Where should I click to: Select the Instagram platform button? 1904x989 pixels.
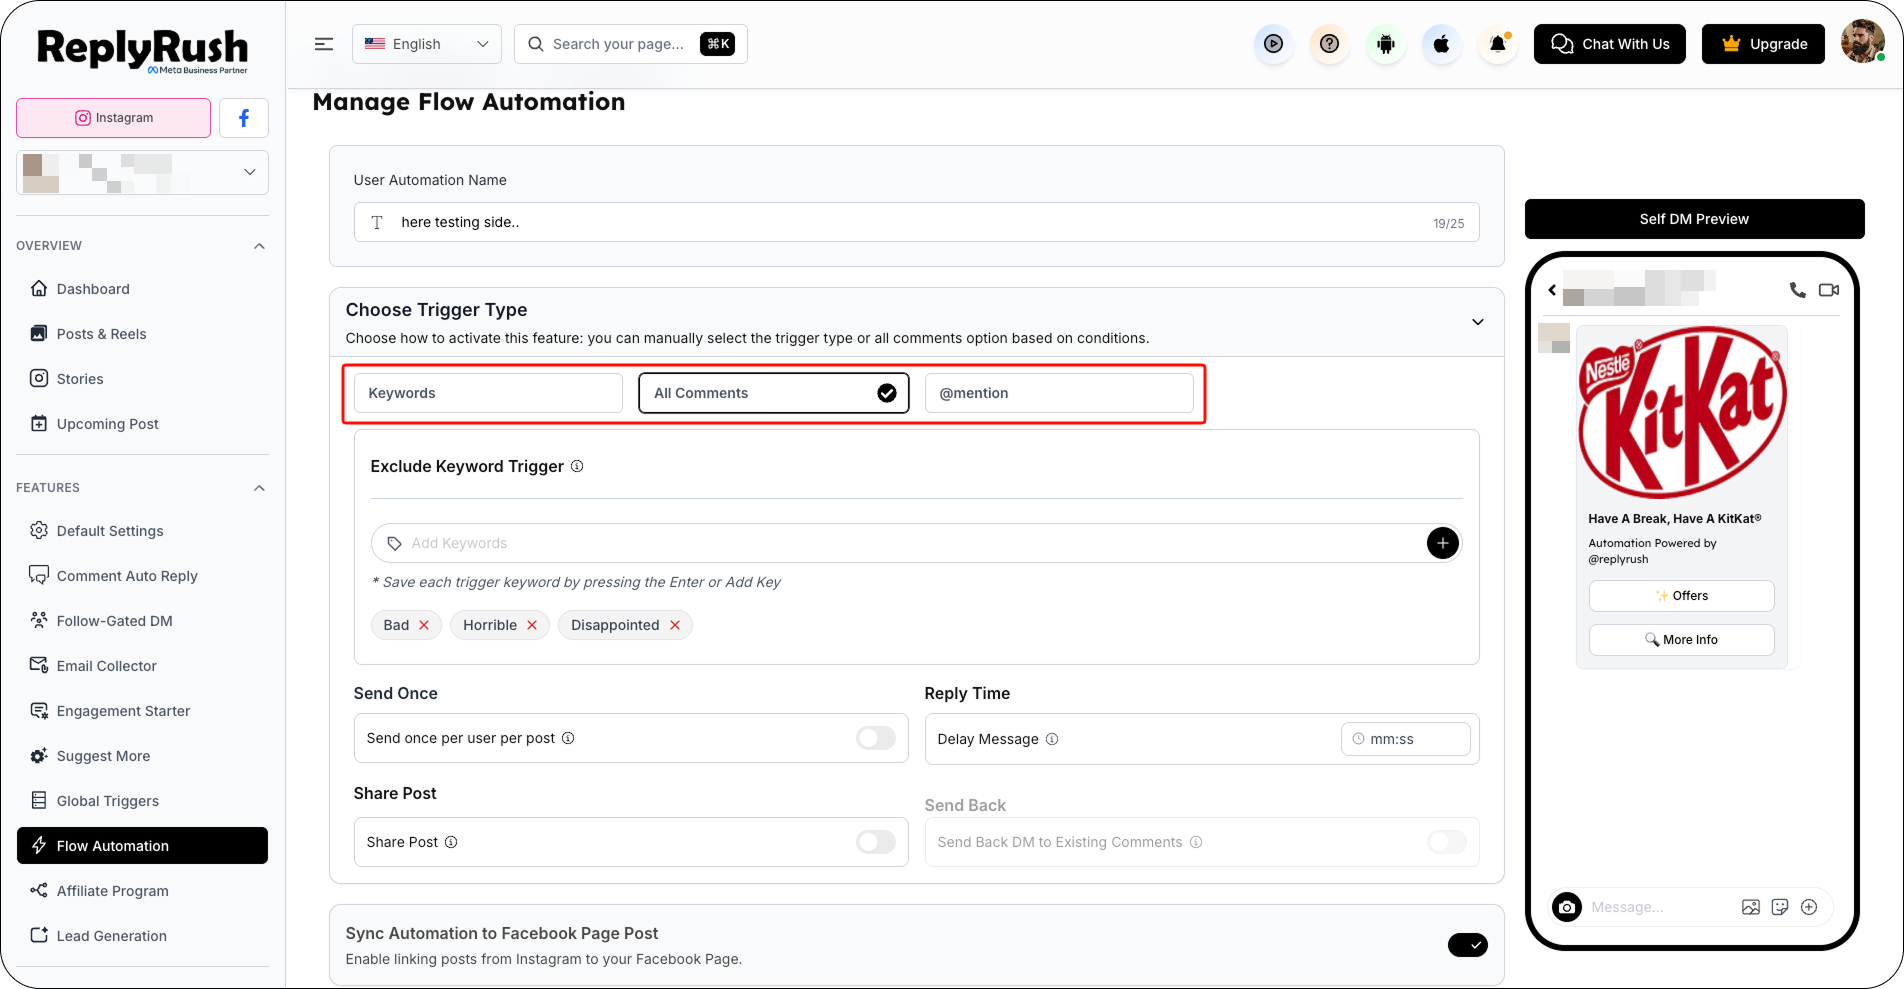[x=114, y=118]
